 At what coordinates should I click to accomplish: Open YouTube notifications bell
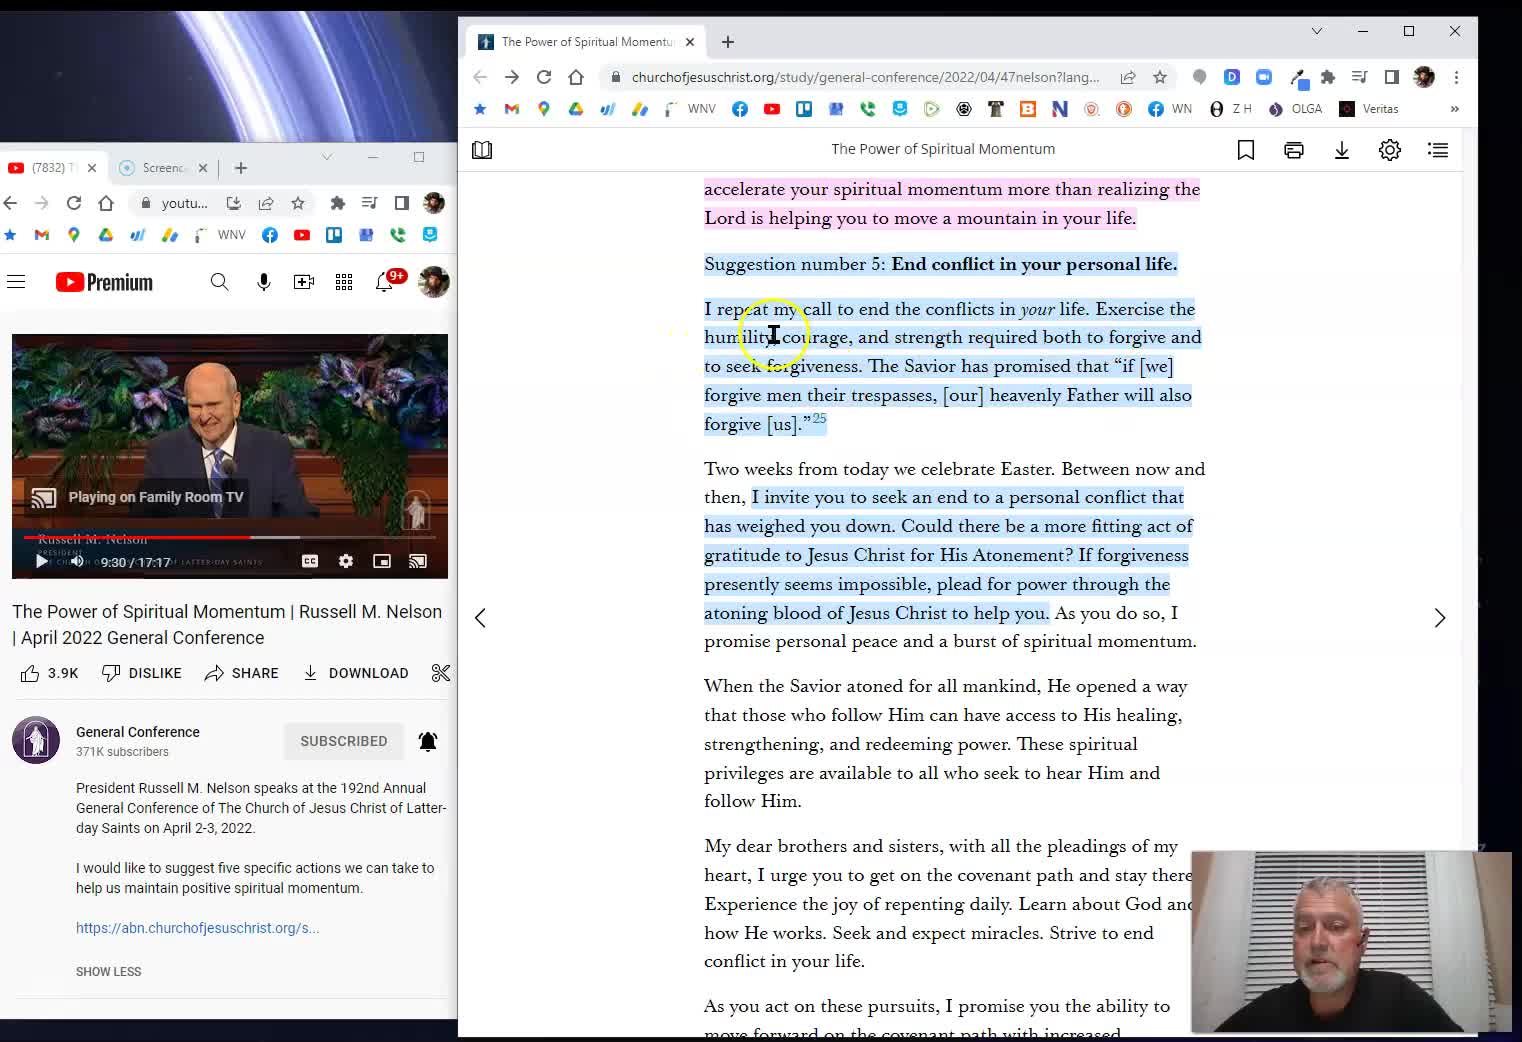(x=385, y=283)
